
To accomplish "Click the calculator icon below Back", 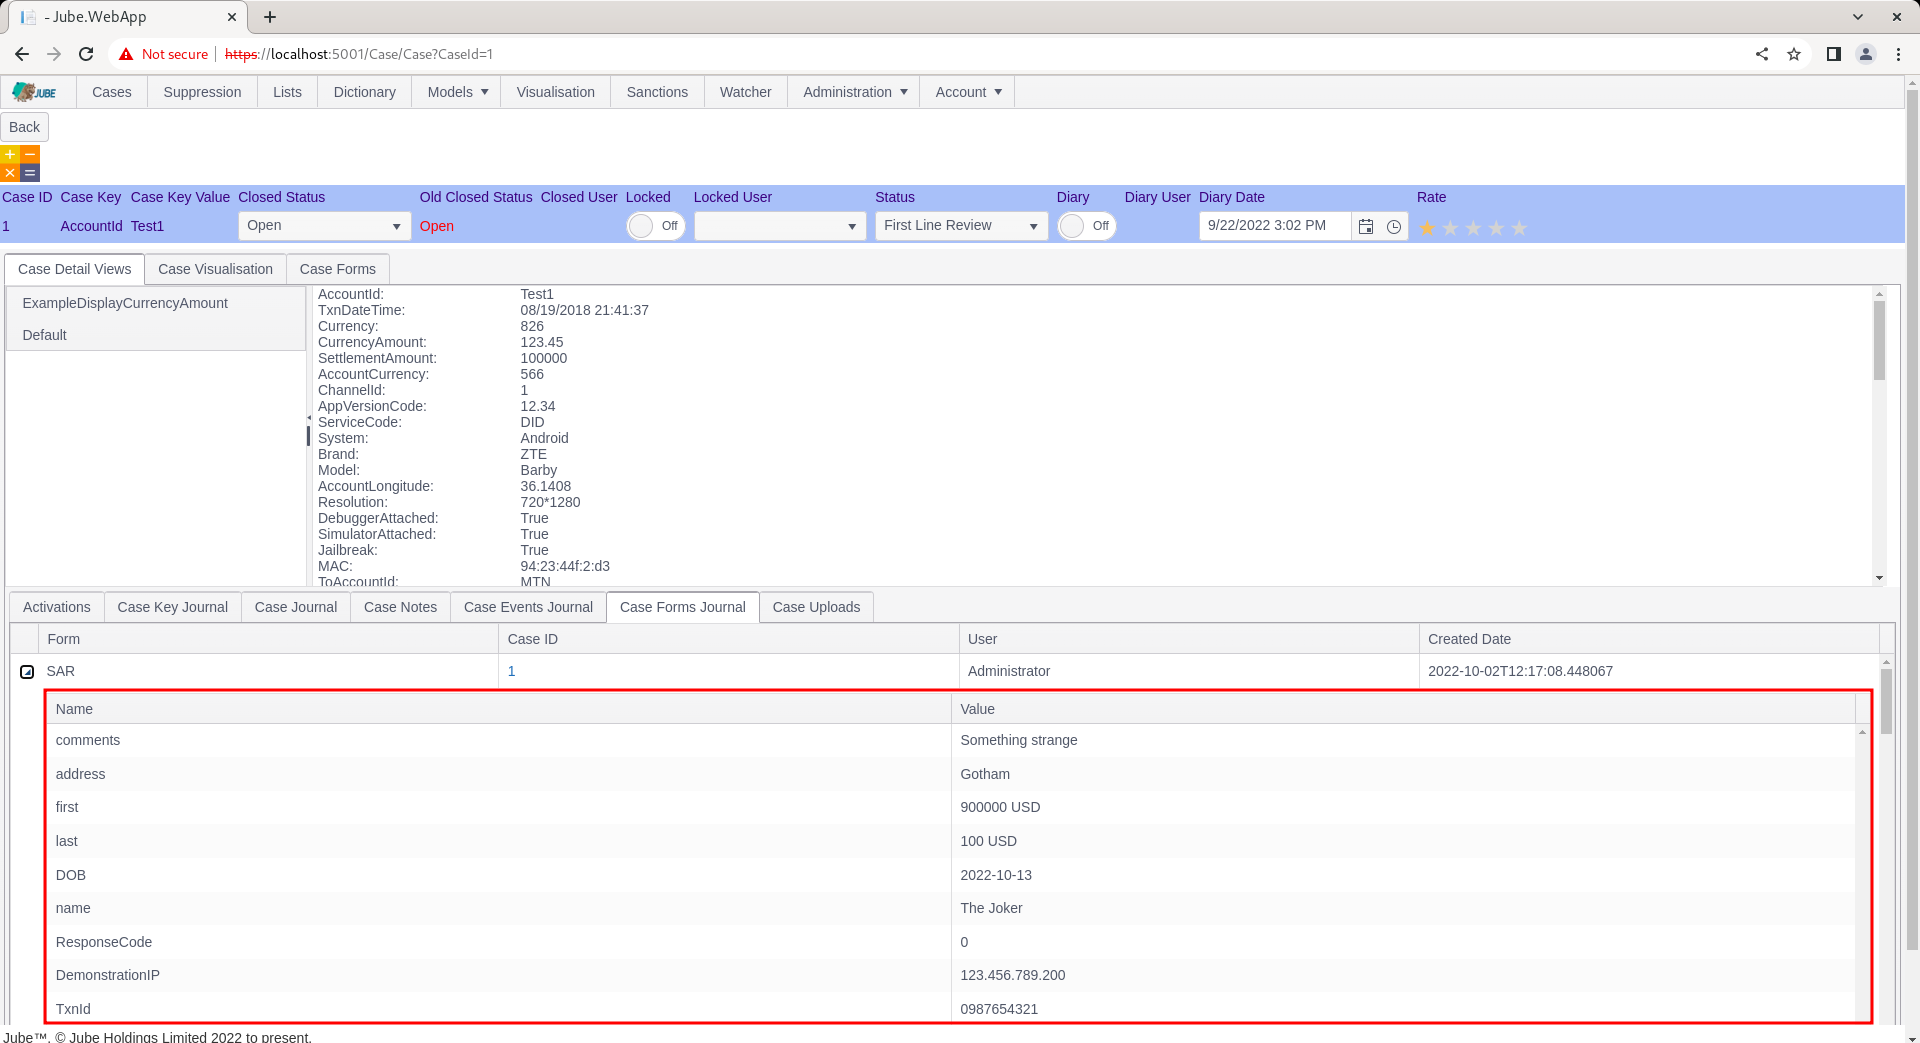I will [20, 164].
